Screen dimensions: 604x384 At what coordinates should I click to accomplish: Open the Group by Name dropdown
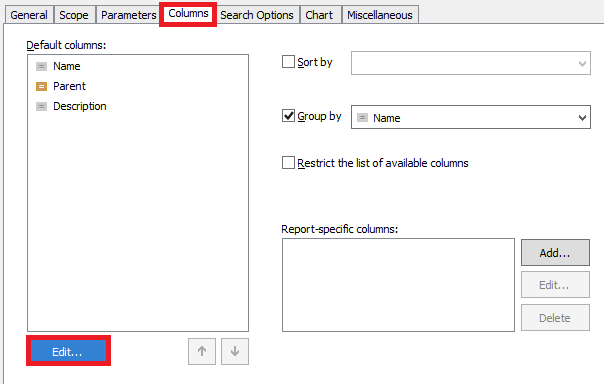(471, 117)
